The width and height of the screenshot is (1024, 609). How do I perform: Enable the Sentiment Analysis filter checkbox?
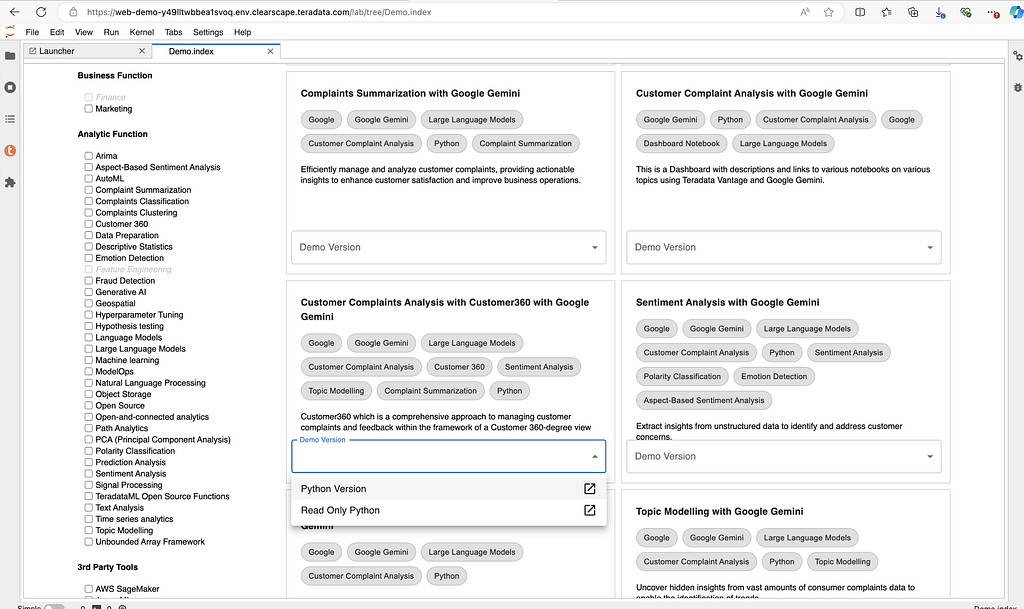(x=88, y=473)
